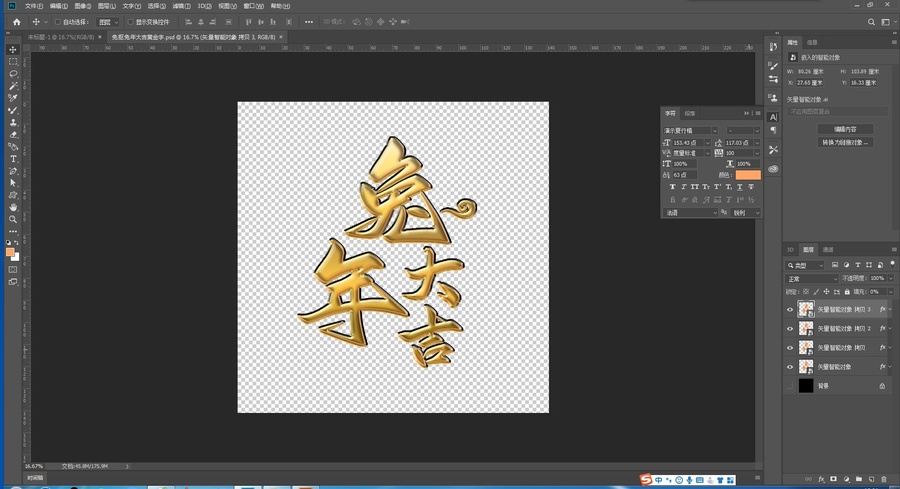Open the Creative Cloud Libraries dock icon
This screenshot has width=900, height=489.
(773, 169)
